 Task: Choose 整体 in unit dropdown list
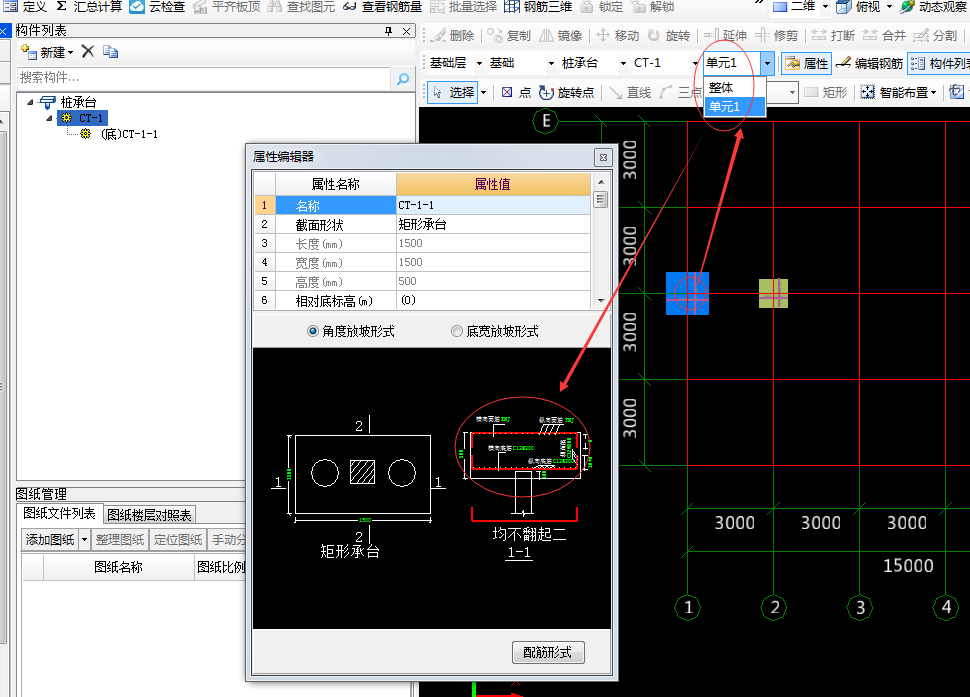(735, 88)
